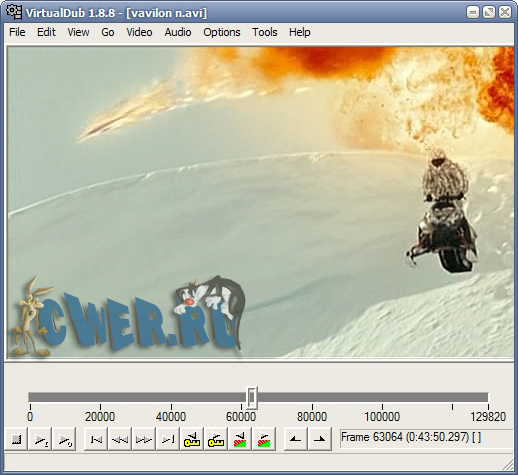
Task: Click timeline at the 100000 frame mark
Action: tap(382, 397)
